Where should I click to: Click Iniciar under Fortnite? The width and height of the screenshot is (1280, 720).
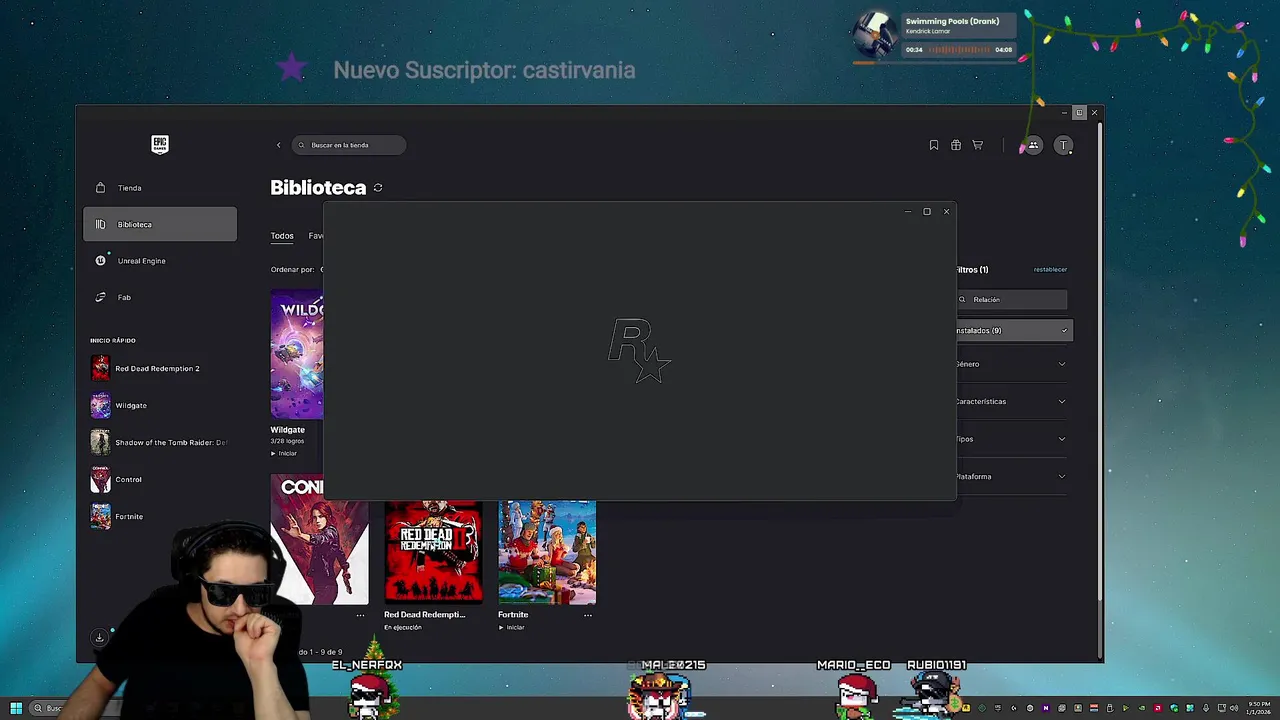[x=512, y=628]
